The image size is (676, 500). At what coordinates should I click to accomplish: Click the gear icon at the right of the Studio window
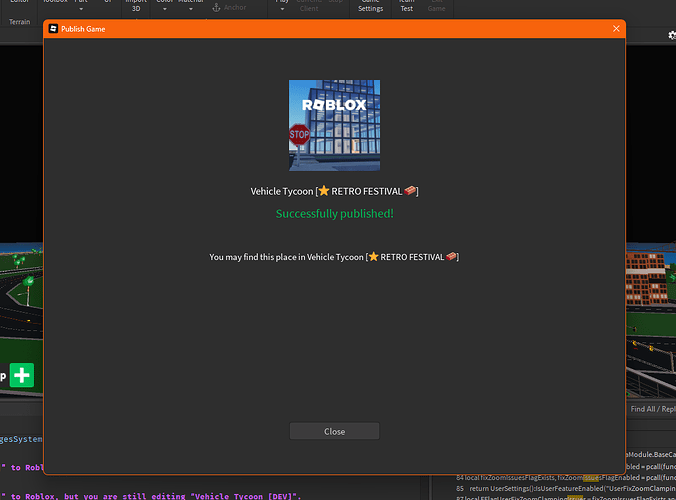672,35
